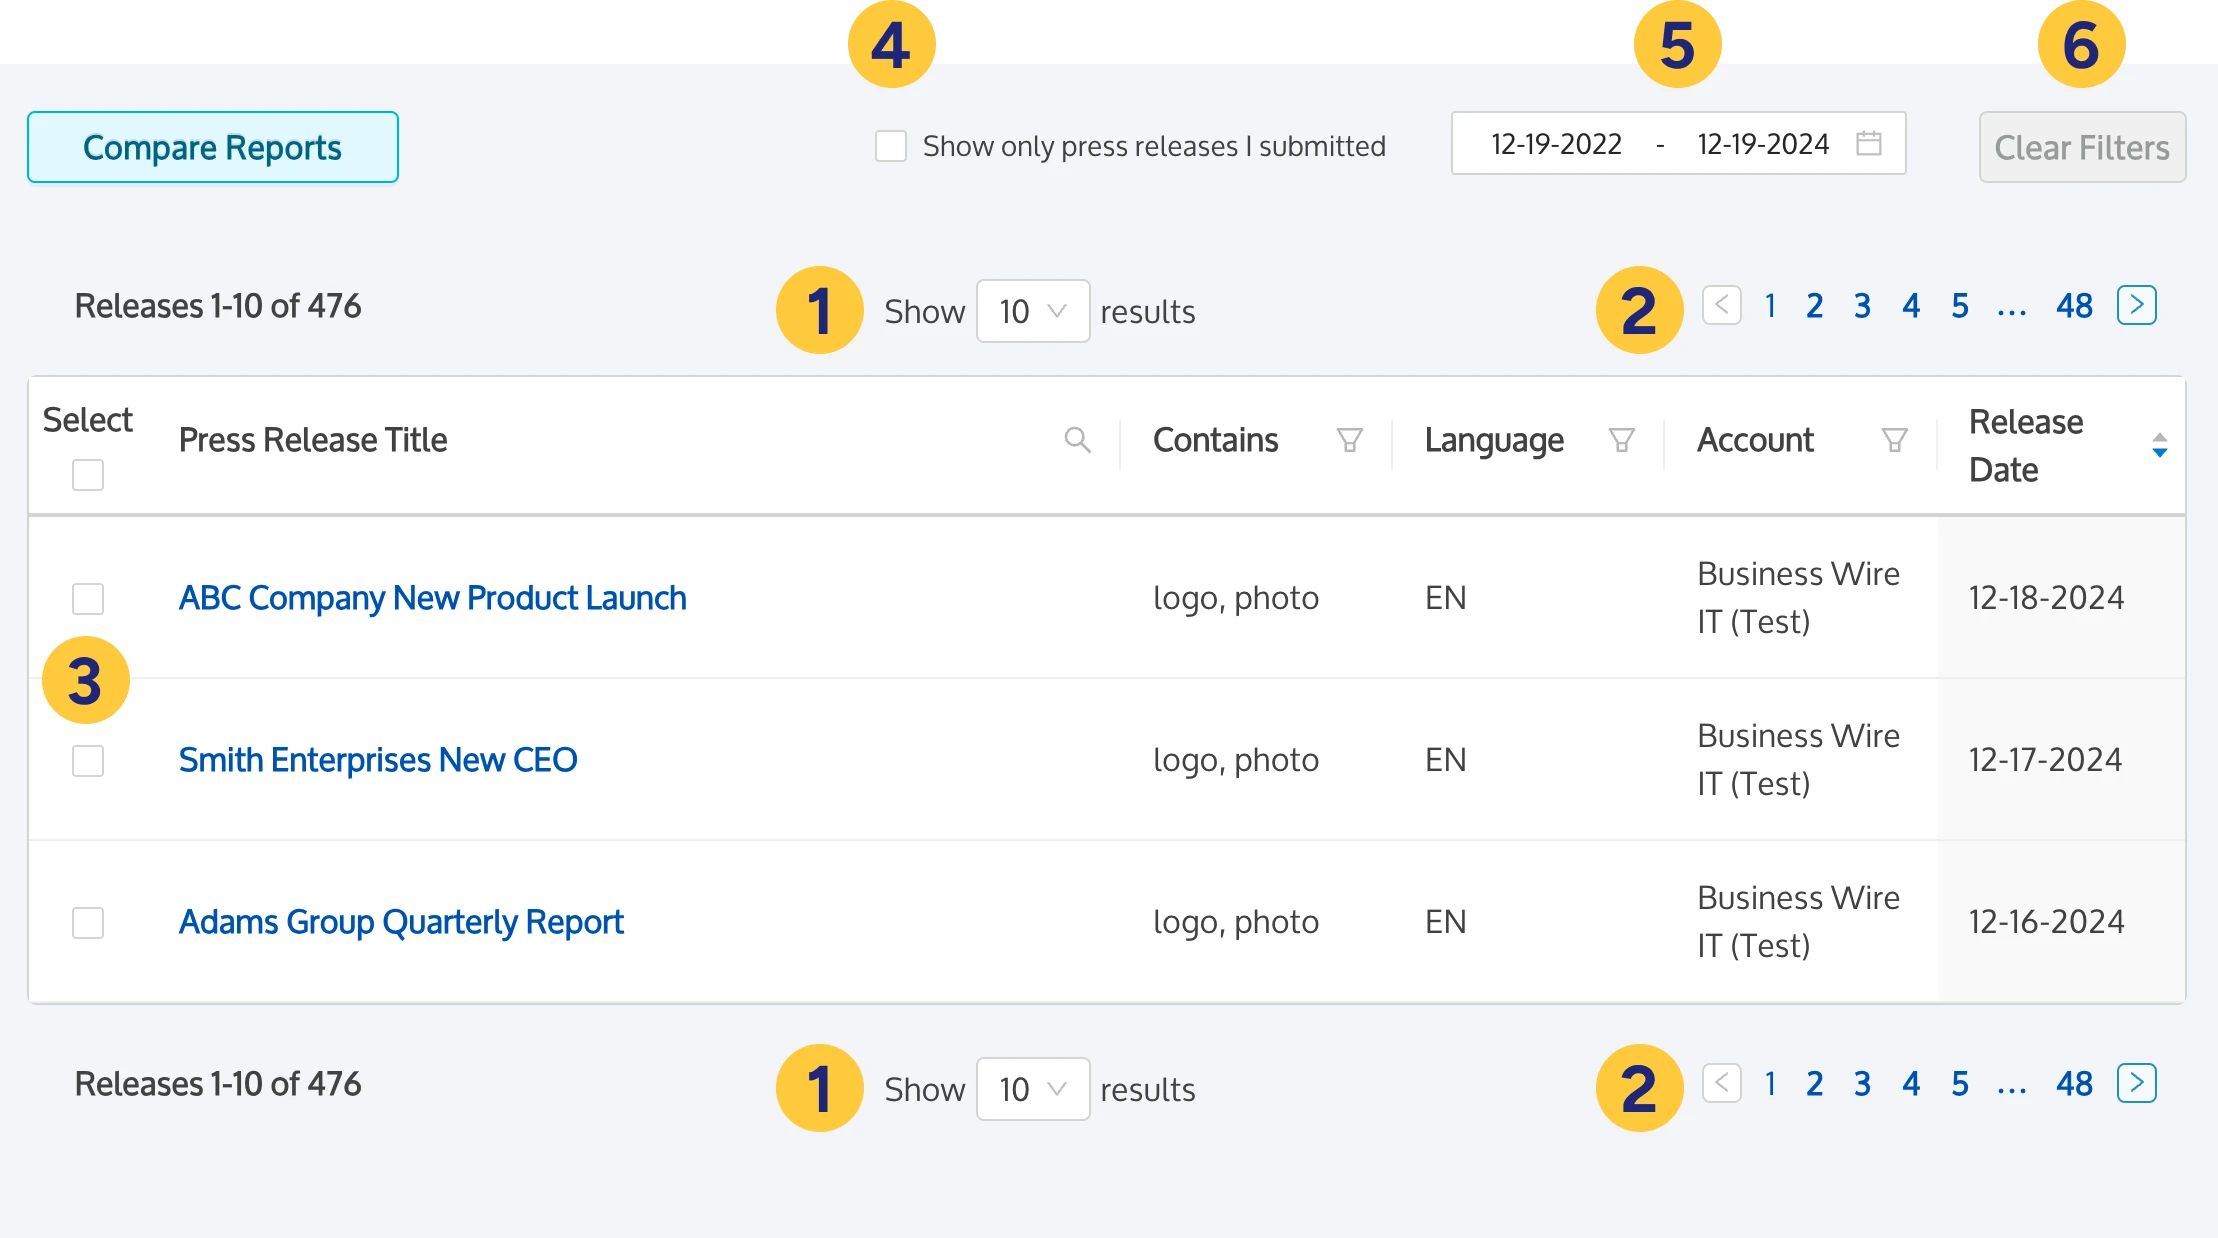Go to next page using top pagination arrow

(2137, 305)
